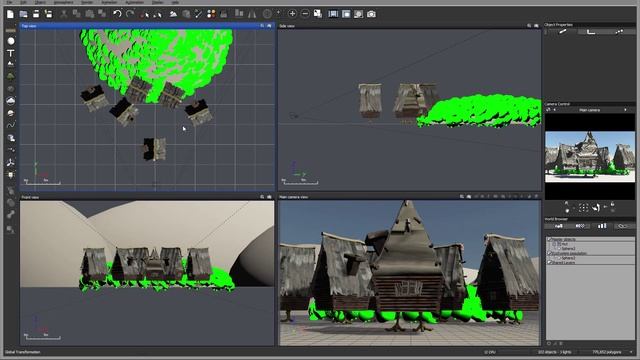640x360 pixels.
Task: Click the first icon at World Browser bottom
Action: point(549,343)
